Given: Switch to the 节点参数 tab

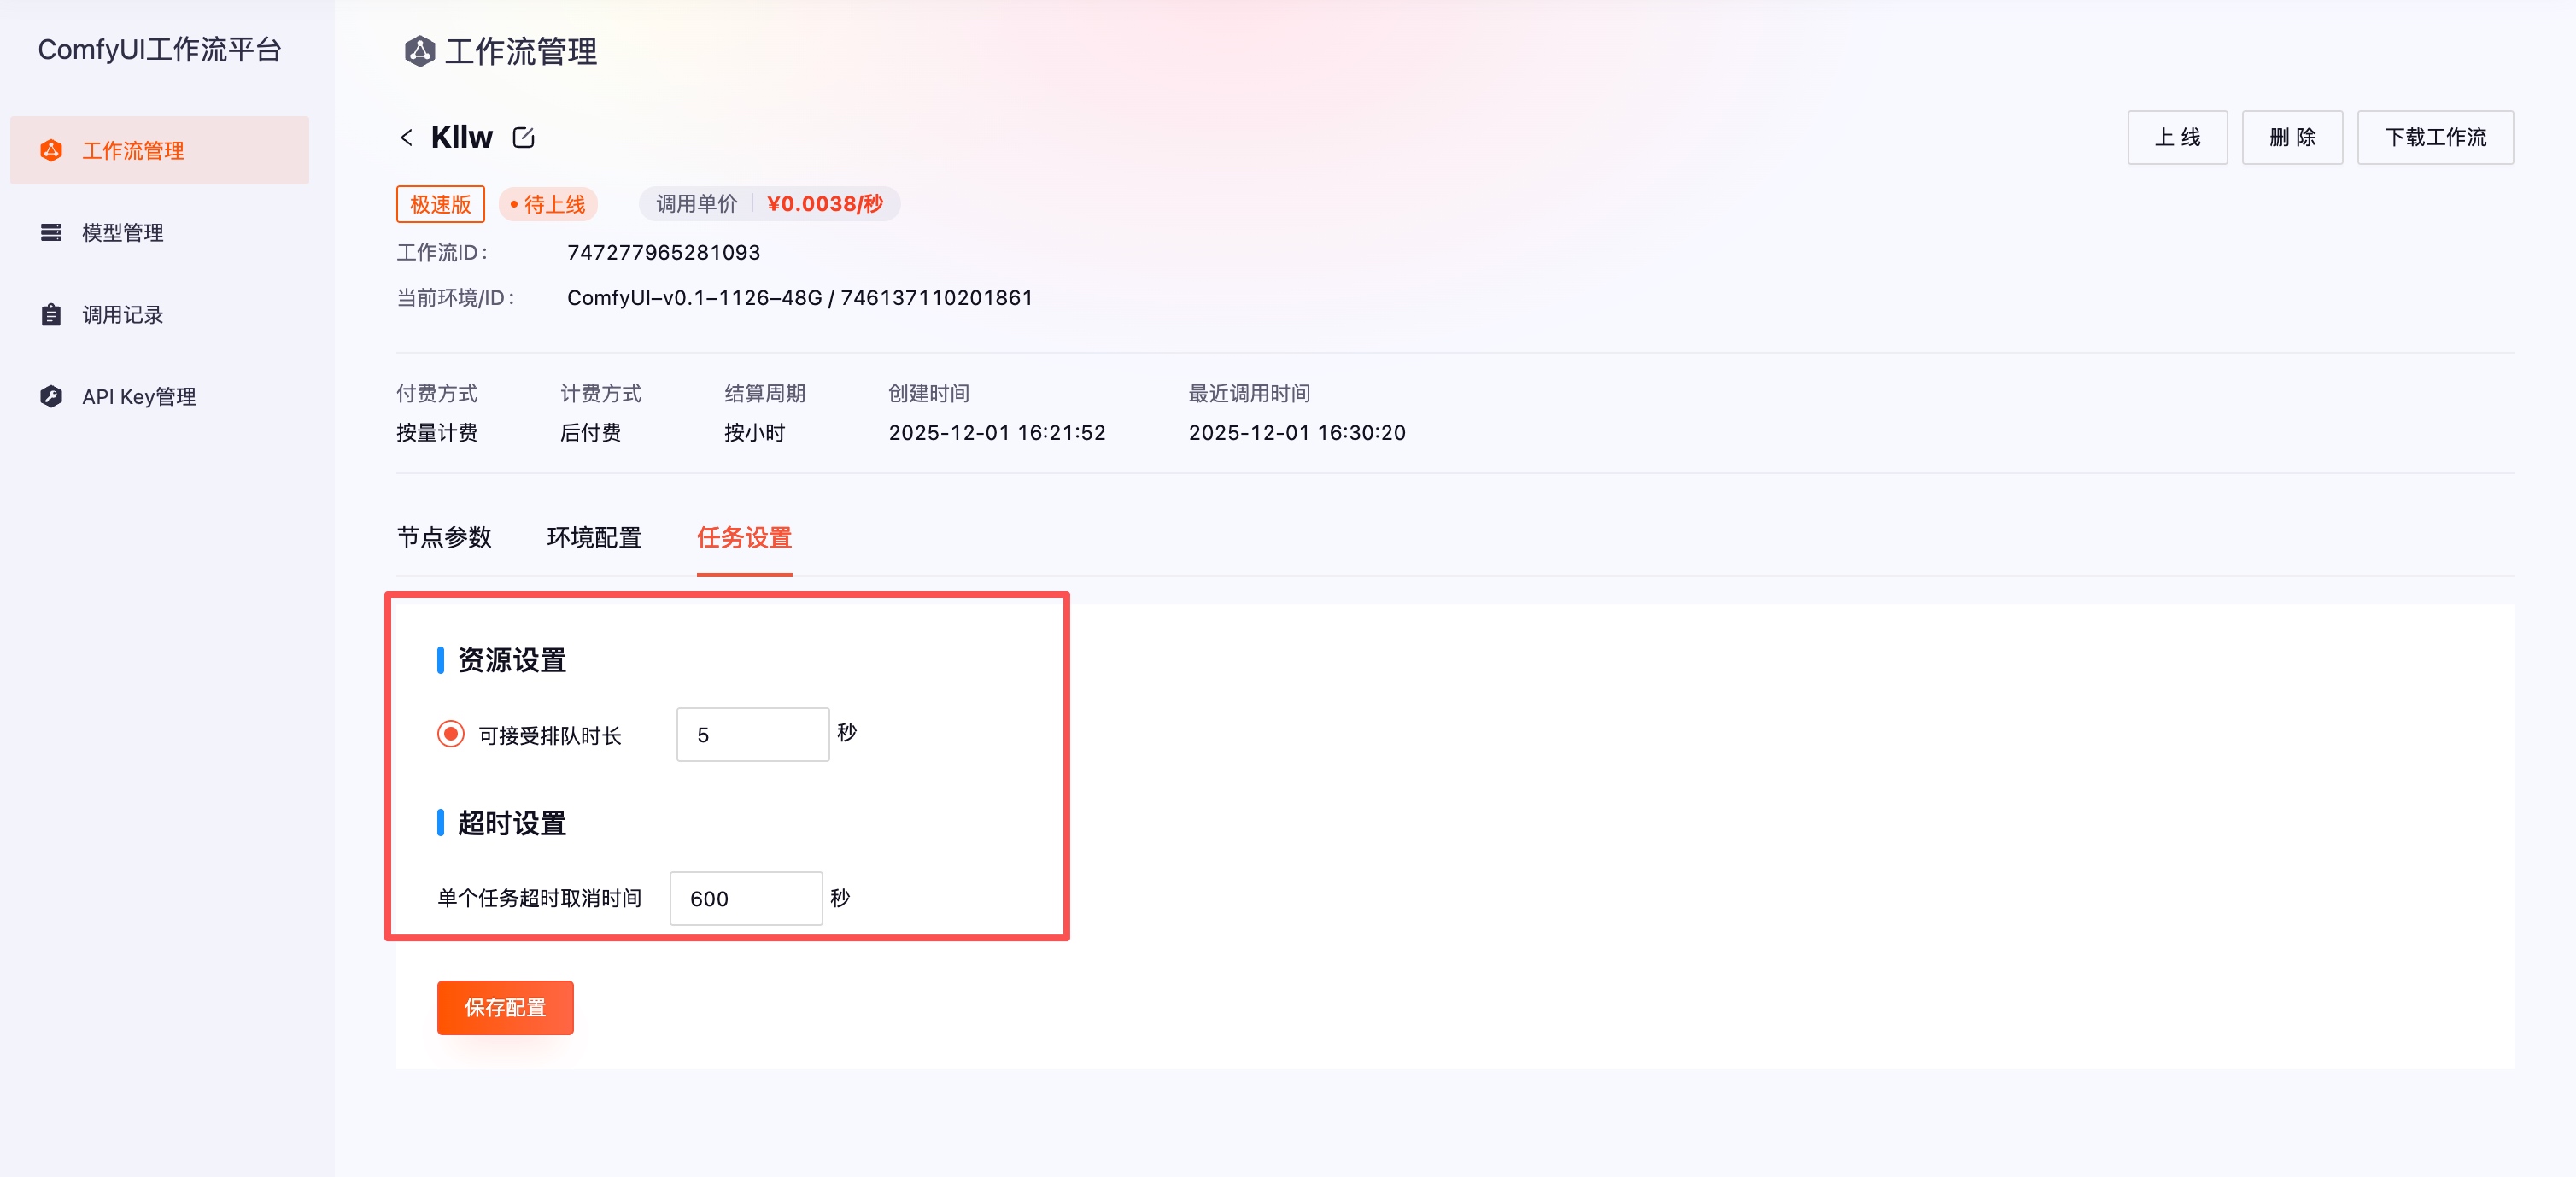Looking at the screenshot, I should pyautogui.click(x=444, y=537).
